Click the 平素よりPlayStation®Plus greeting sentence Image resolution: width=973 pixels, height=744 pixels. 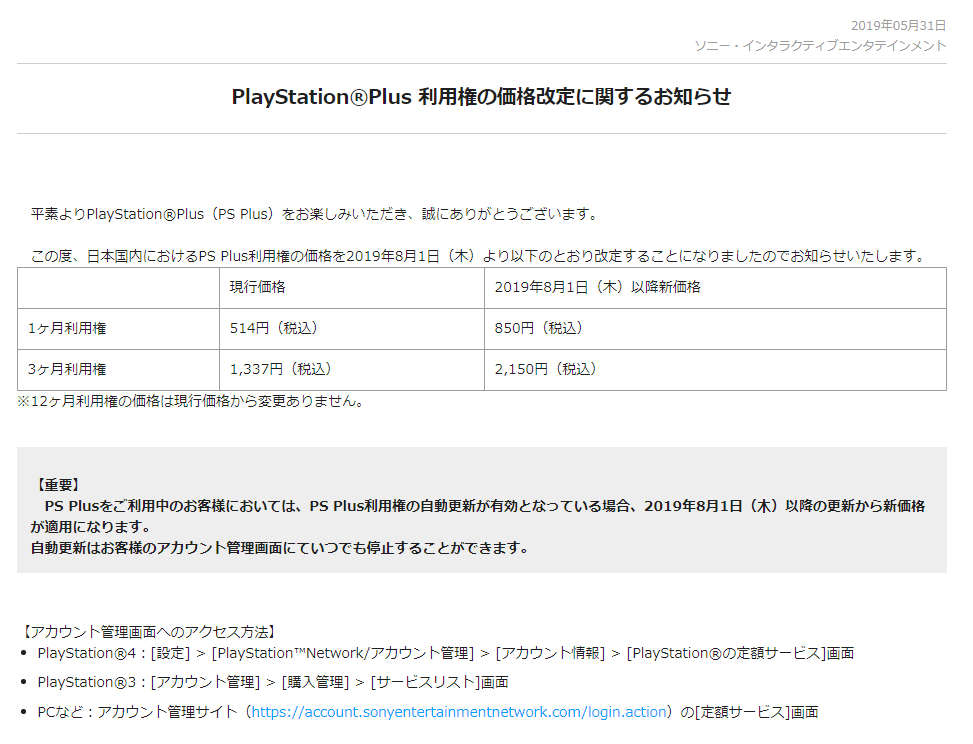[x=315, y=214]
